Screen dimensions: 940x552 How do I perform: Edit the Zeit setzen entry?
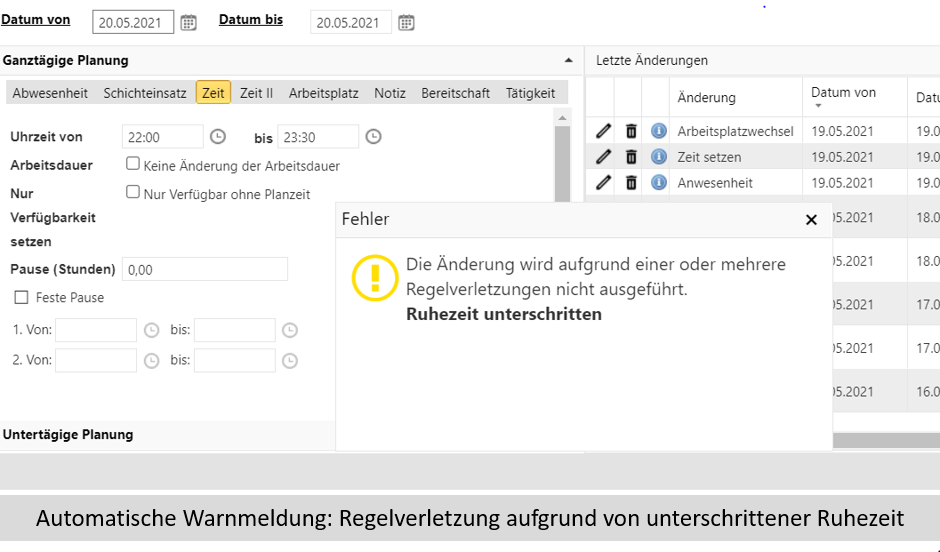(603, 156)
